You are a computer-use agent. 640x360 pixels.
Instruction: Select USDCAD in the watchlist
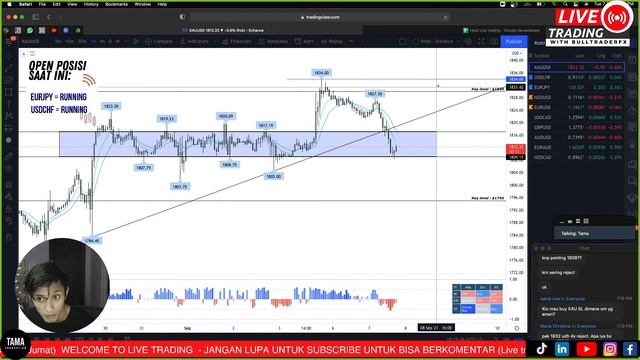(x=576, y=117)
